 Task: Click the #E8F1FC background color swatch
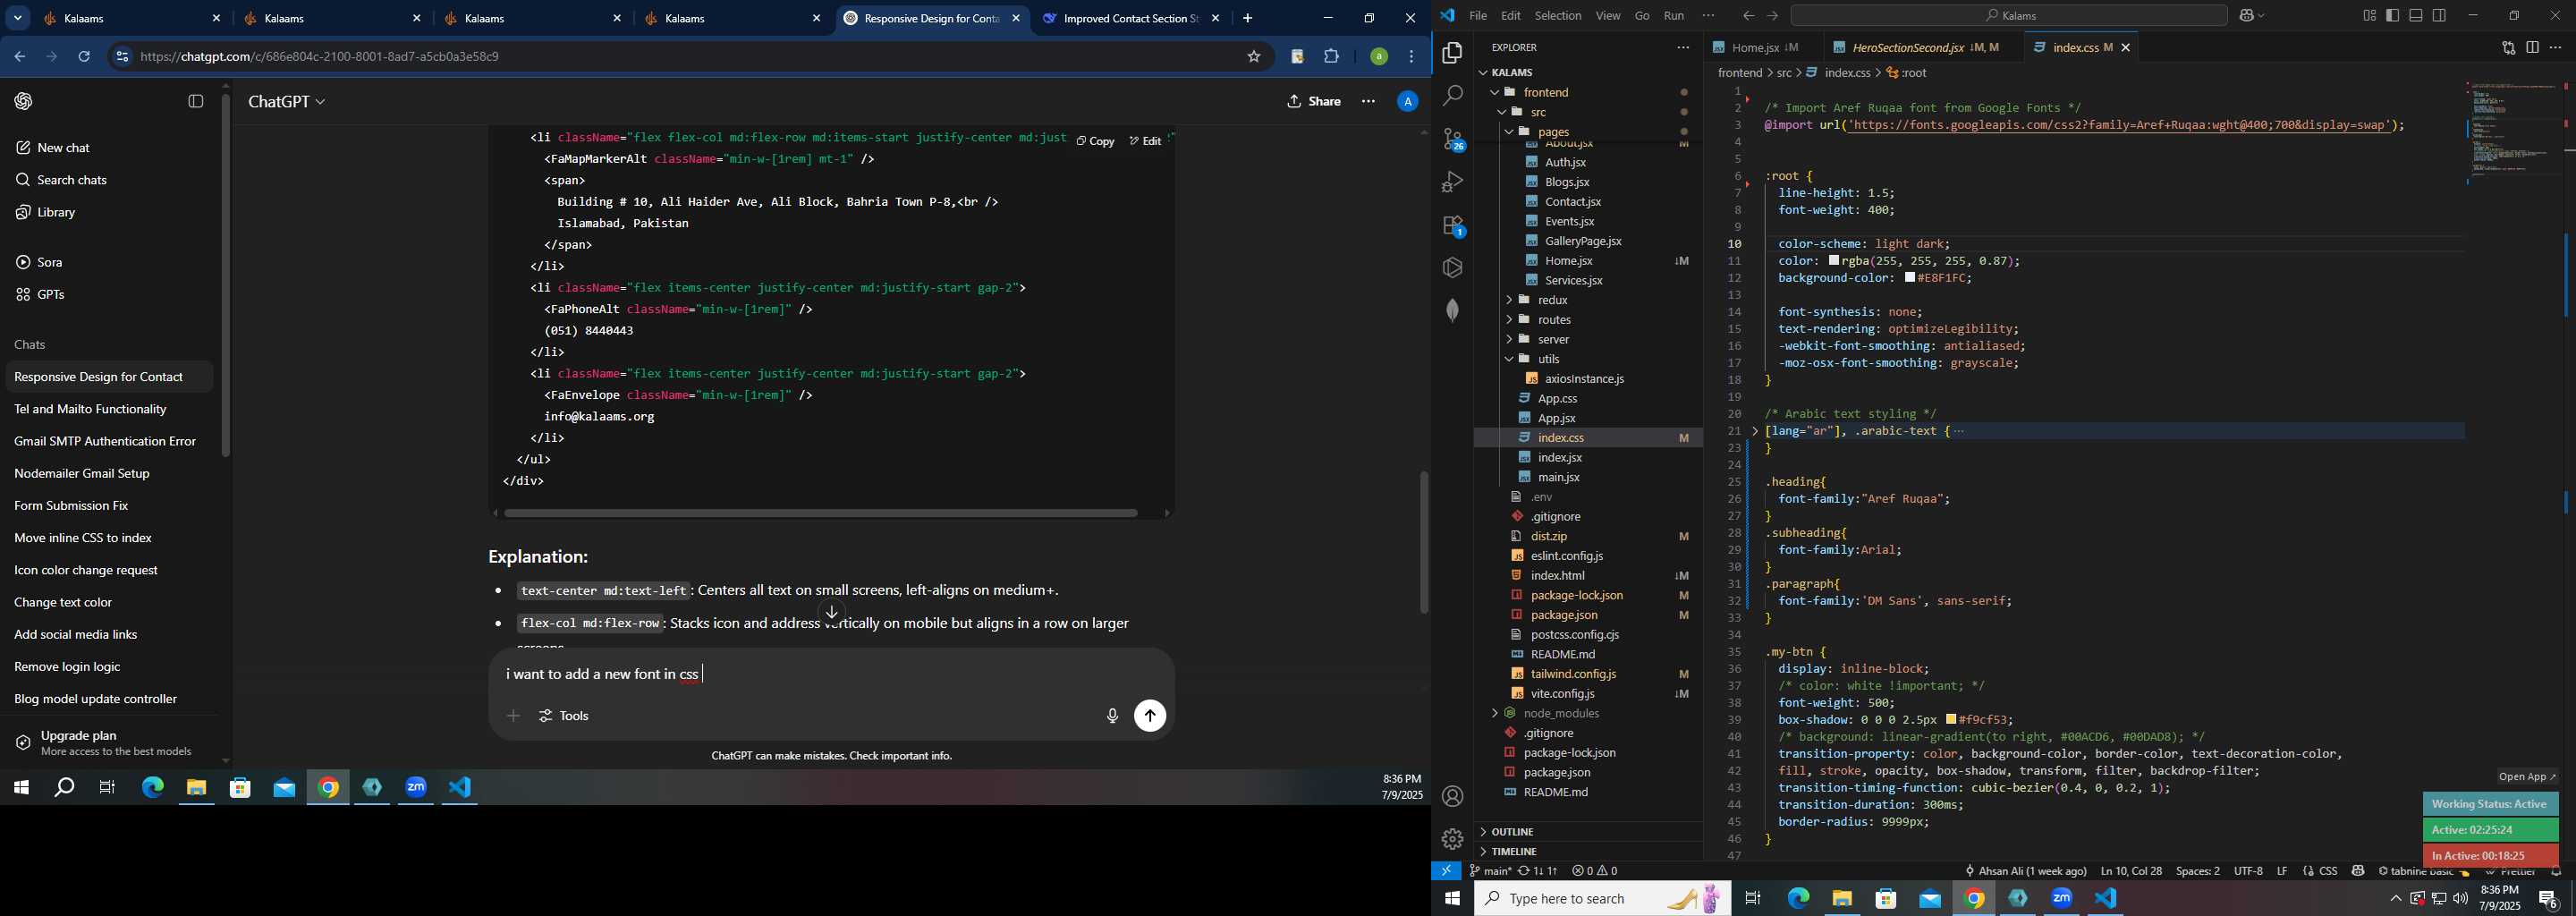coord(1910,278)
